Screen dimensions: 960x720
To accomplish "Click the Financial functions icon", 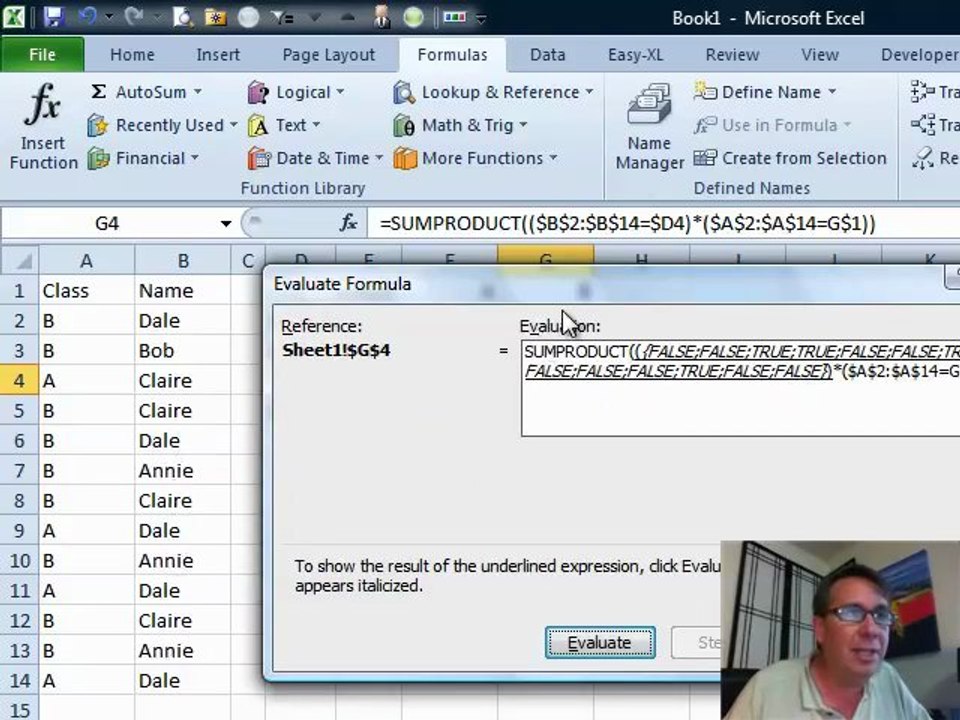I will click(x=98, y=159).
